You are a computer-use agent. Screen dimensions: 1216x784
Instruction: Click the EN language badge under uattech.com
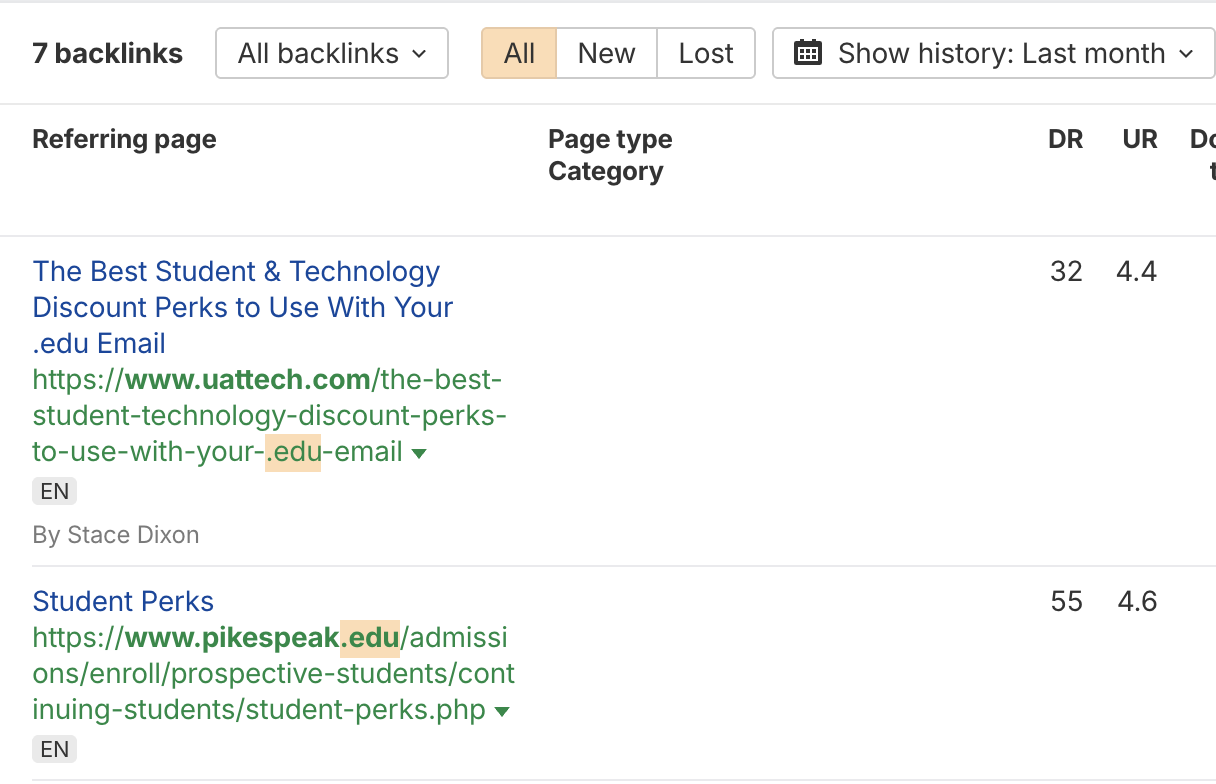pos(55,491)
